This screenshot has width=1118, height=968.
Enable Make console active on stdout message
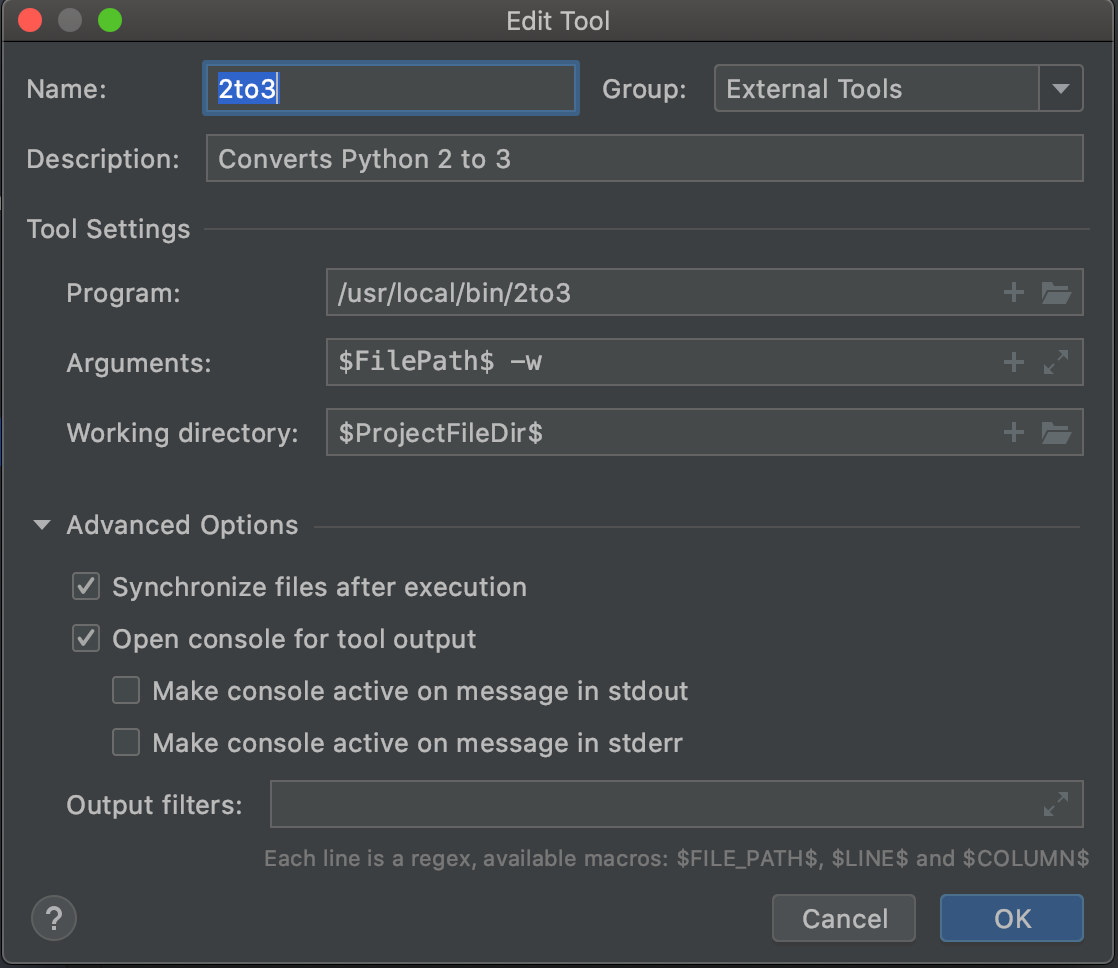[126, 691]
